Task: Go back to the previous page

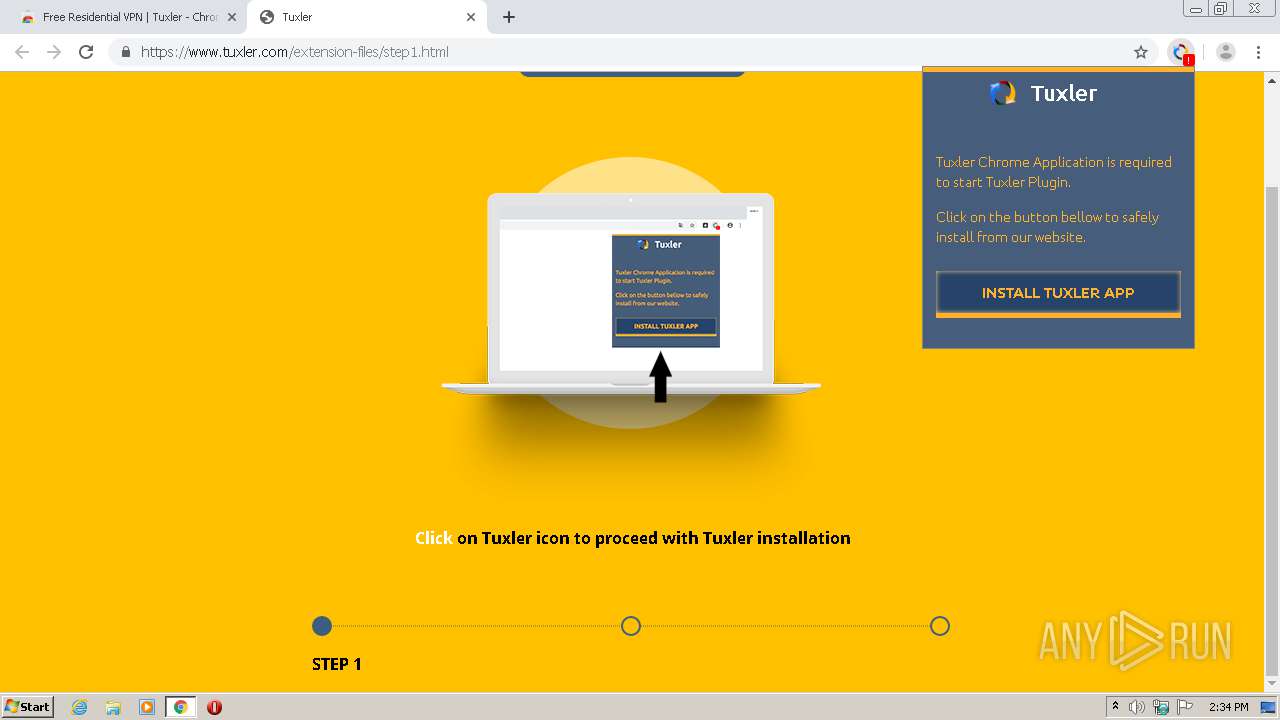Action: click(x=22, y=52)
